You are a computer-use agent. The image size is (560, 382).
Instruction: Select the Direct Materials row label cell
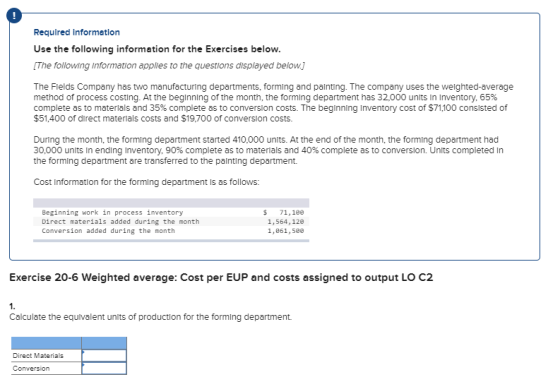[x=46, y=356]
